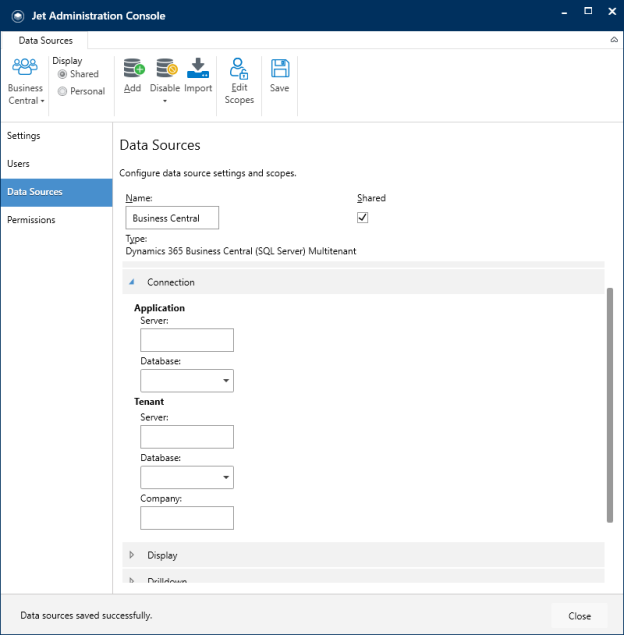
Task: Switch to the Data Sources ribbon tab
Action: point(45,40)
